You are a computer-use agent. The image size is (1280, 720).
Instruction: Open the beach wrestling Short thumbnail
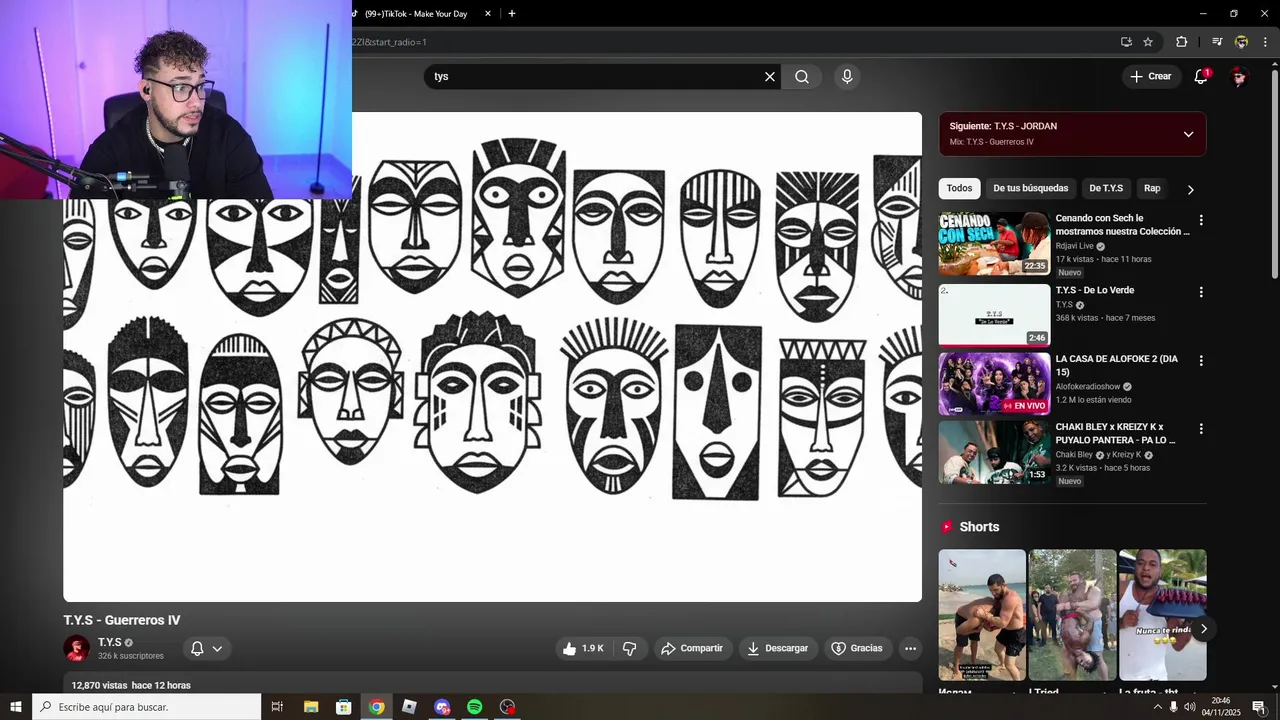click(x=982, y=614)
